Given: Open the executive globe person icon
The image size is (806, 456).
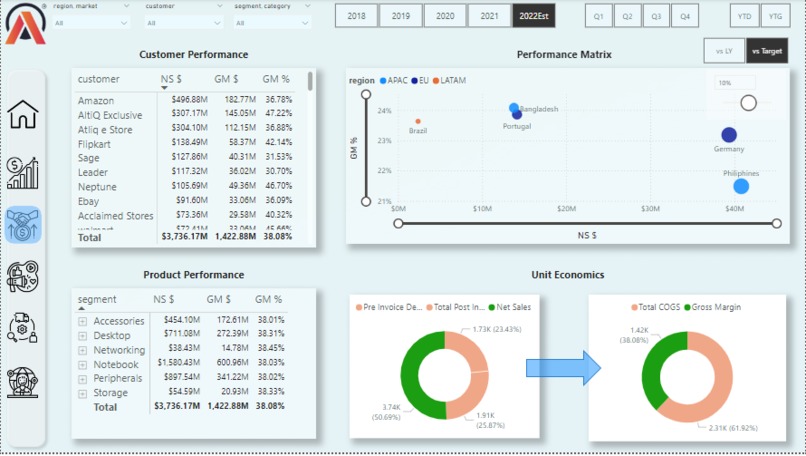Looking at the screenshot, I should pyautogui.click(x=23, y=382).
